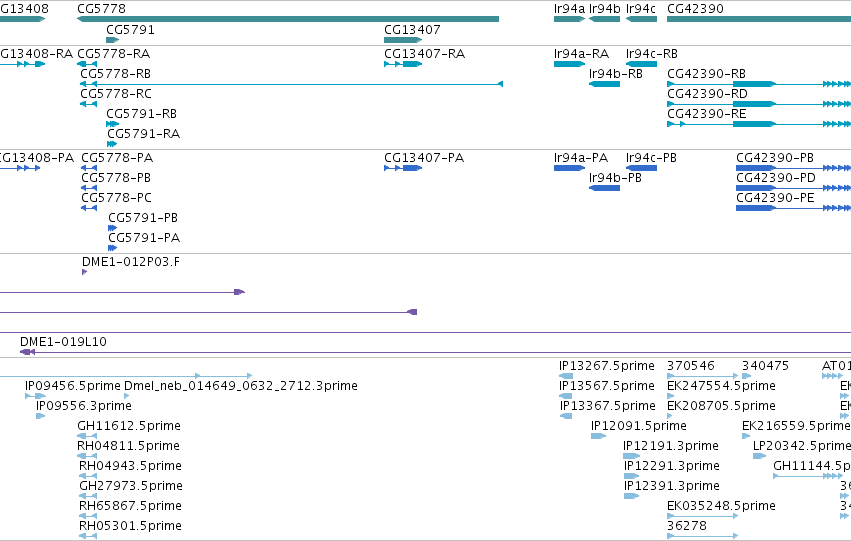Select the 36278 feature label

click(x=687, y=526)
